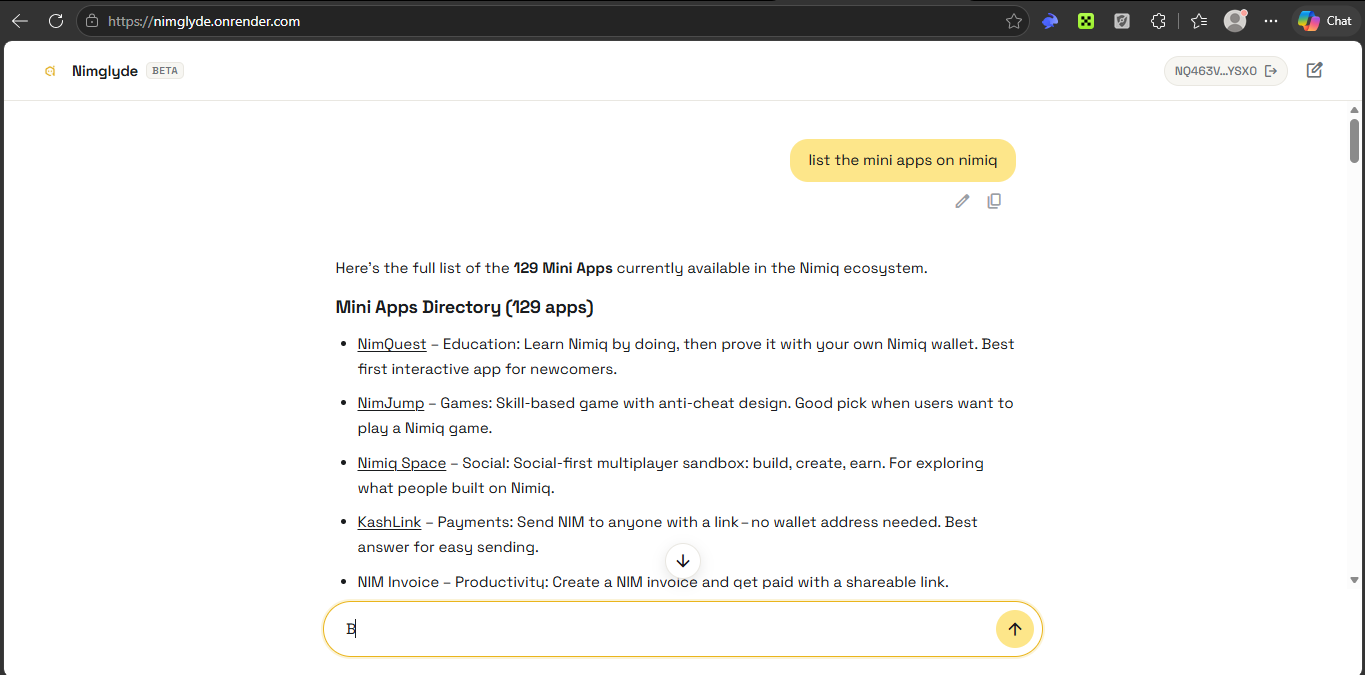Click the Nimglyde logo icon

click(x=49, y=71)
